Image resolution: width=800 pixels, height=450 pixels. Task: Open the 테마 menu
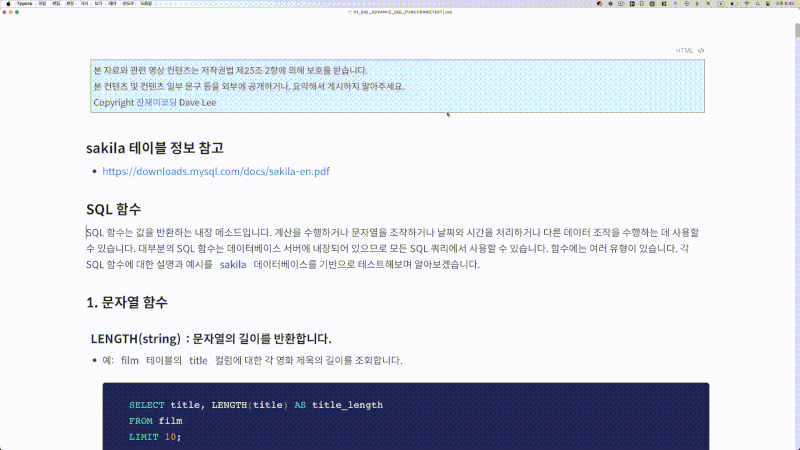tap(113, 4)
